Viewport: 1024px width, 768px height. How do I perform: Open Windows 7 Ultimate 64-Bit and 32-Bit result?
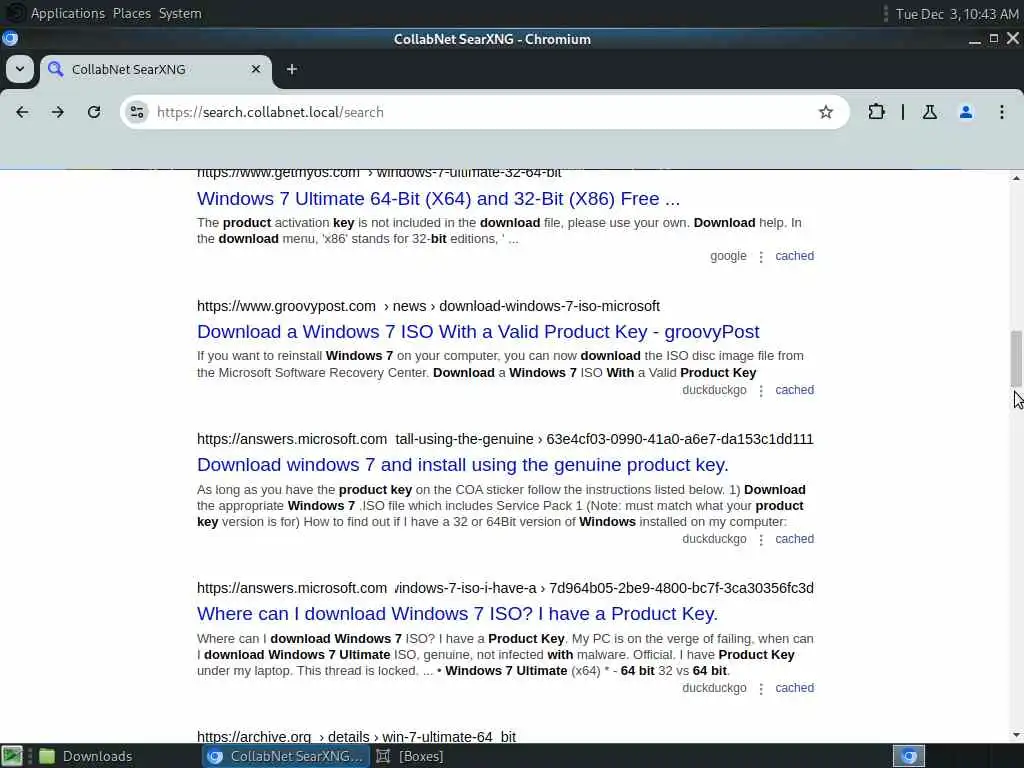(x=438, y=199)
